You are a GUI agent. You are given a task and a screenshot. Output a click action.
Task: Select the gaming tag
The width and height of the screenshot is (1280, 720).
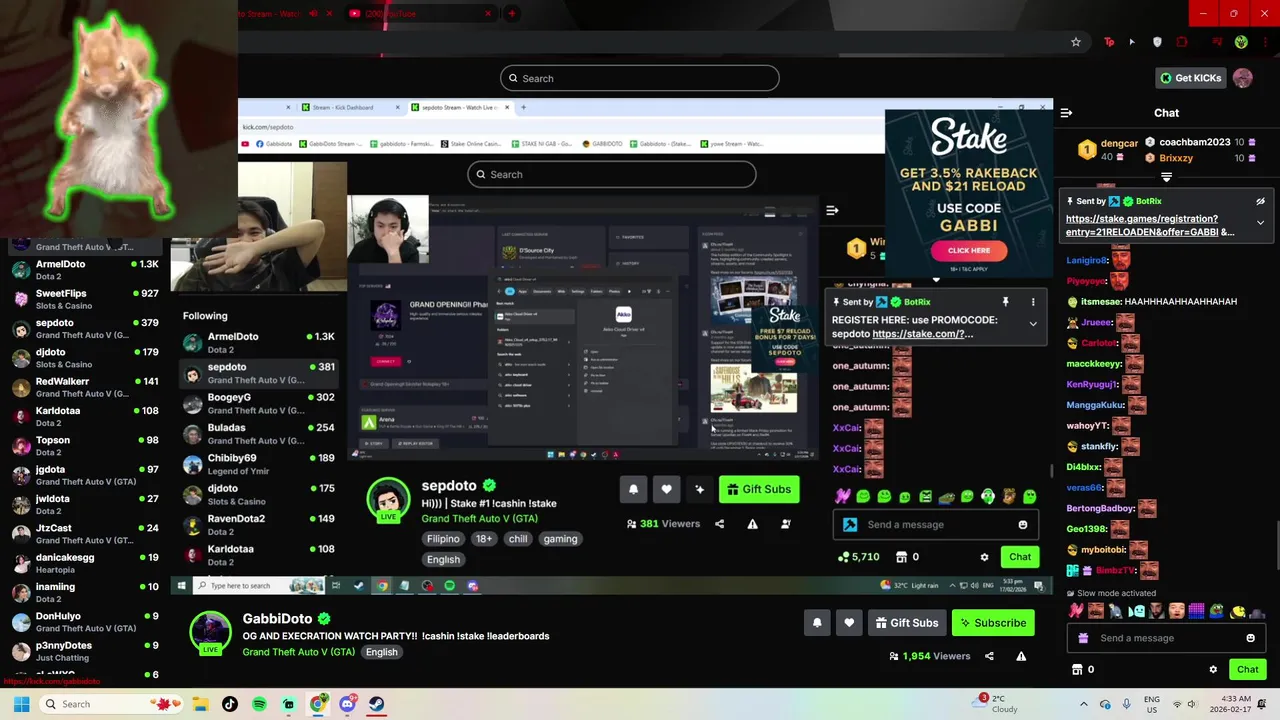point(560,539)
